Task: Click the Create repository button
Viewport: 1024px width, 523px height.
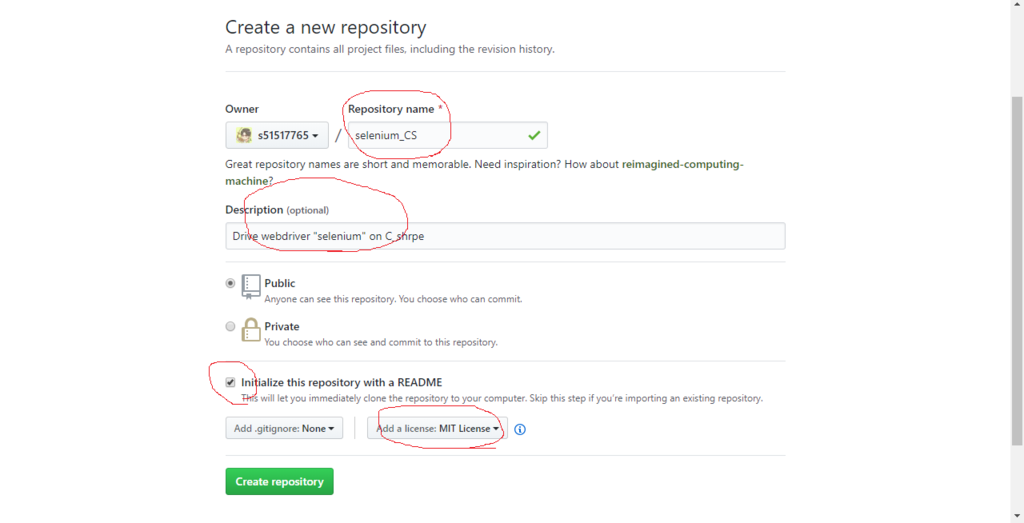Action: (280, 481)
